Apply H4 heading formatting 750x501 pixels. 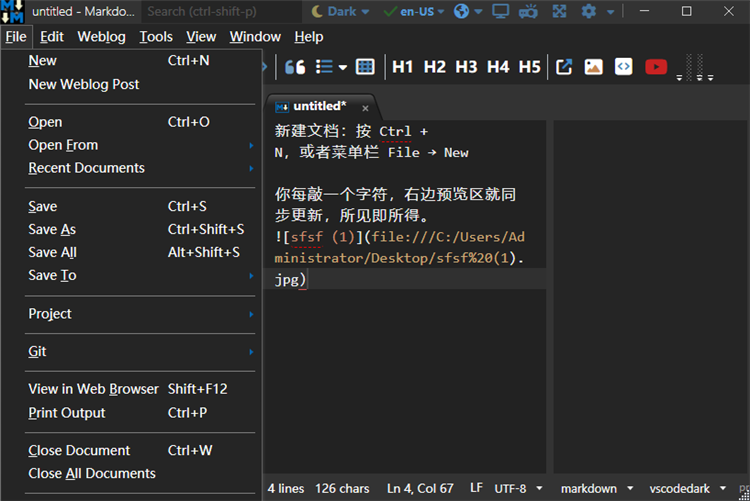click(497, 67)
